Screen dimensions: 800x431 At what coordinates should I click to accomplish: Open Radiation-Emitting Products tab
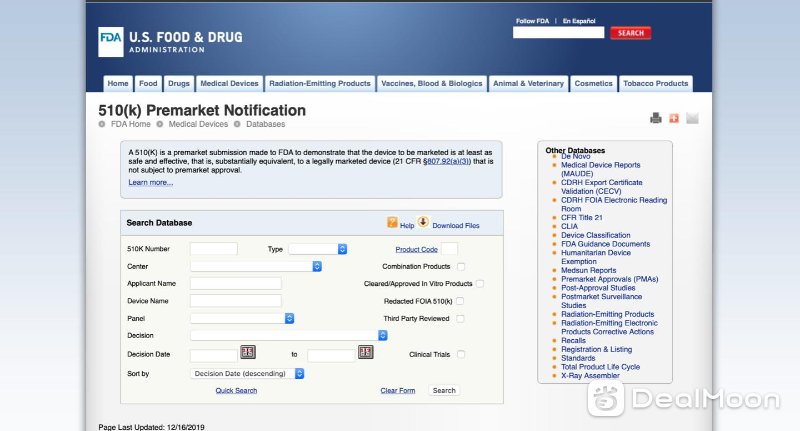tap(320, 84)
